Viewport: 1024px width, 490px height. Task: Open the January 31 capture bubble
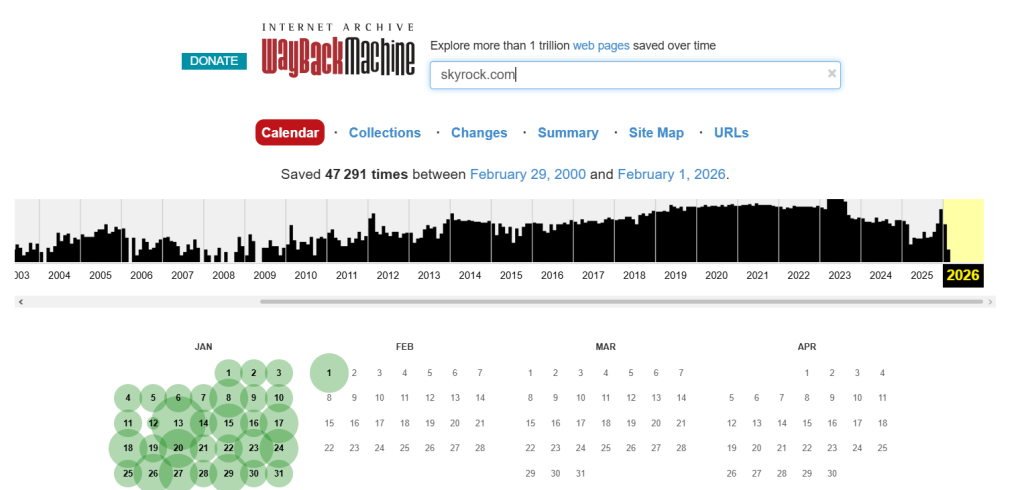279,474
